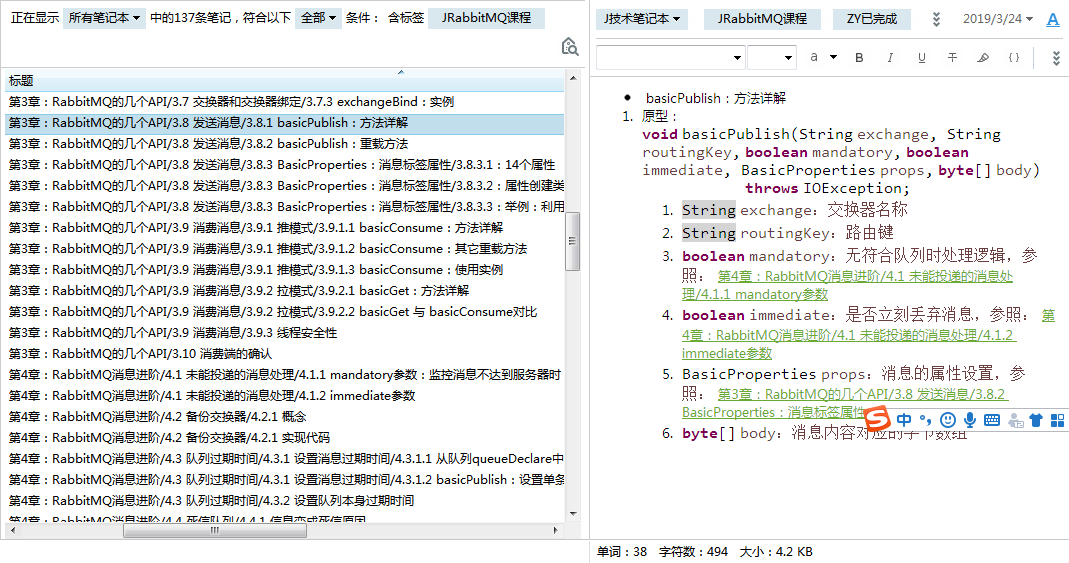
Task: Follow the link to 4.1.1 mandatory参数
Action: click(x=847, y=285)
